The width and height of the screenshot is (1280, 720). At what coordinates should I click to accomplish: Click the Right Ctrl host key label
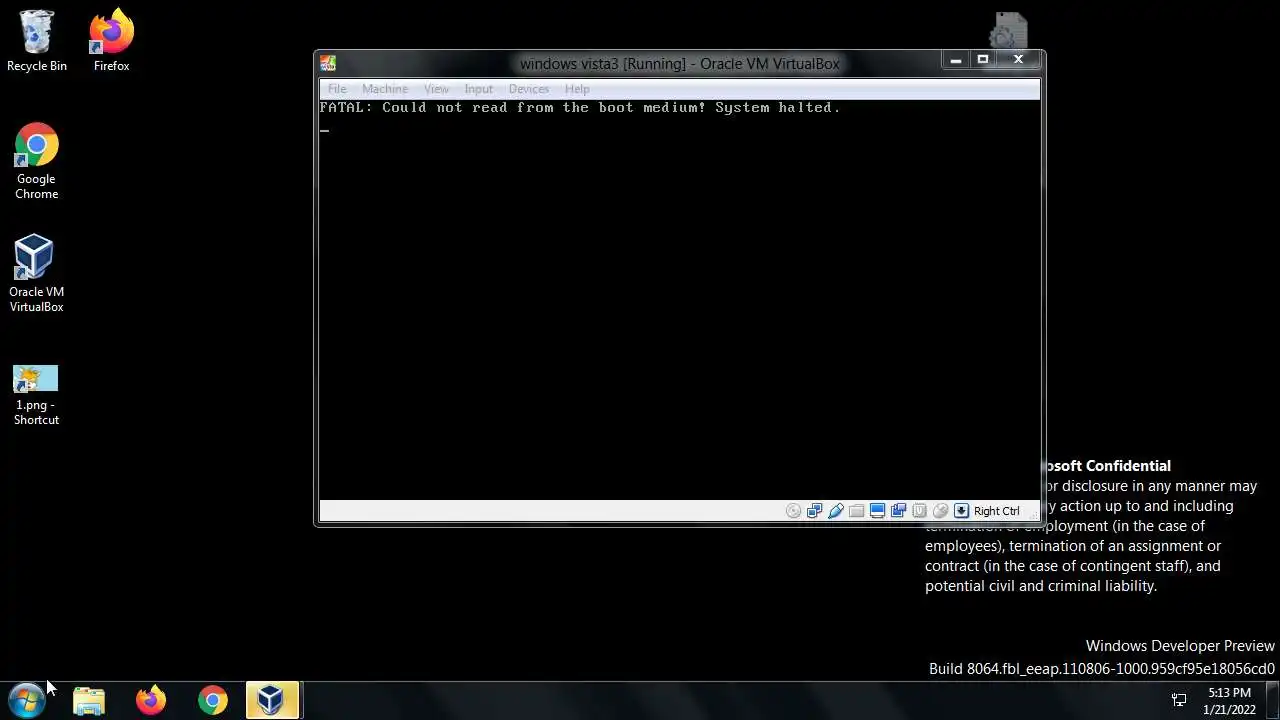point(997,511)
